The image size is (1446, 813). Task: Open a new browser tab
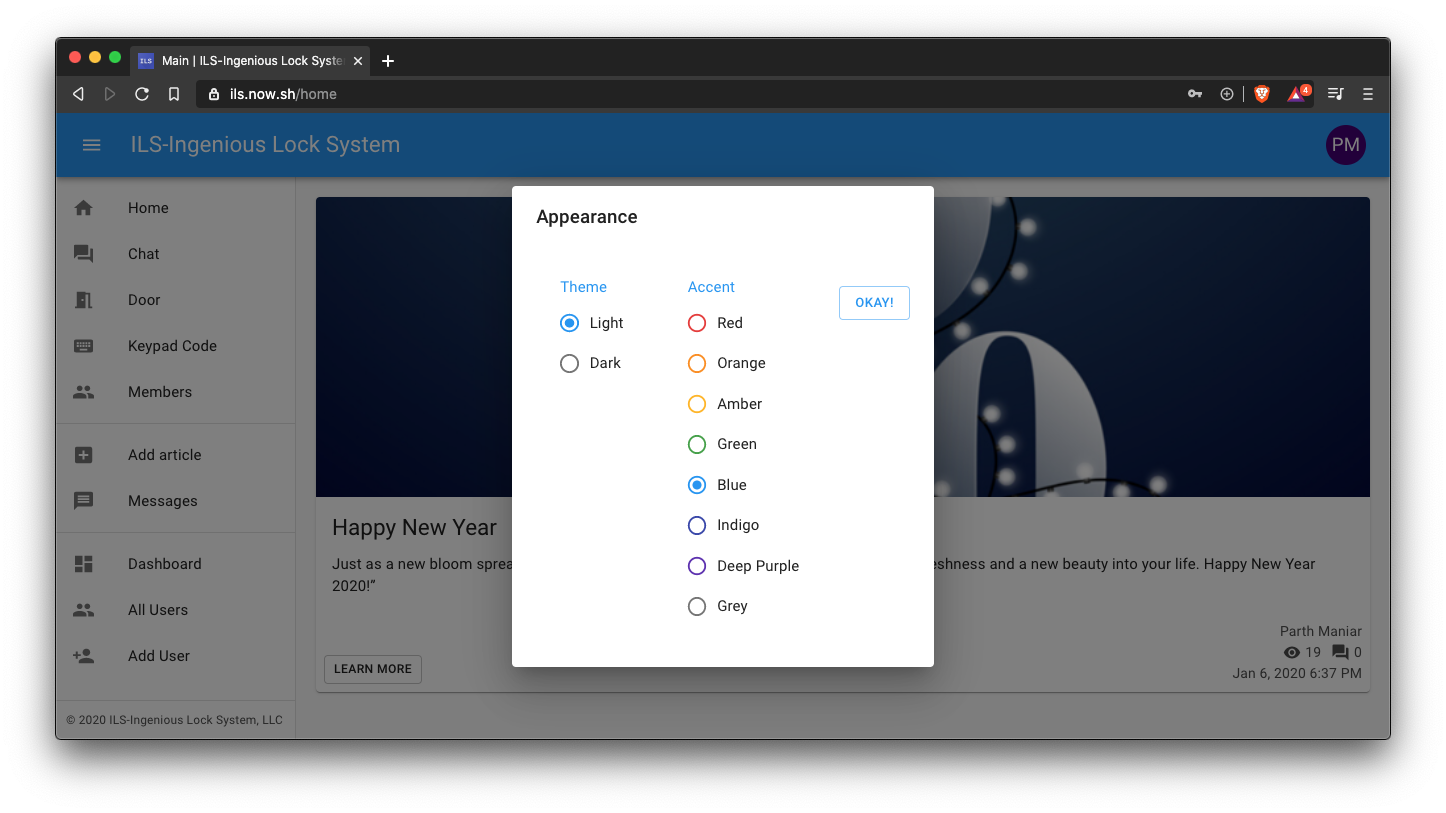tap(388, 60)
